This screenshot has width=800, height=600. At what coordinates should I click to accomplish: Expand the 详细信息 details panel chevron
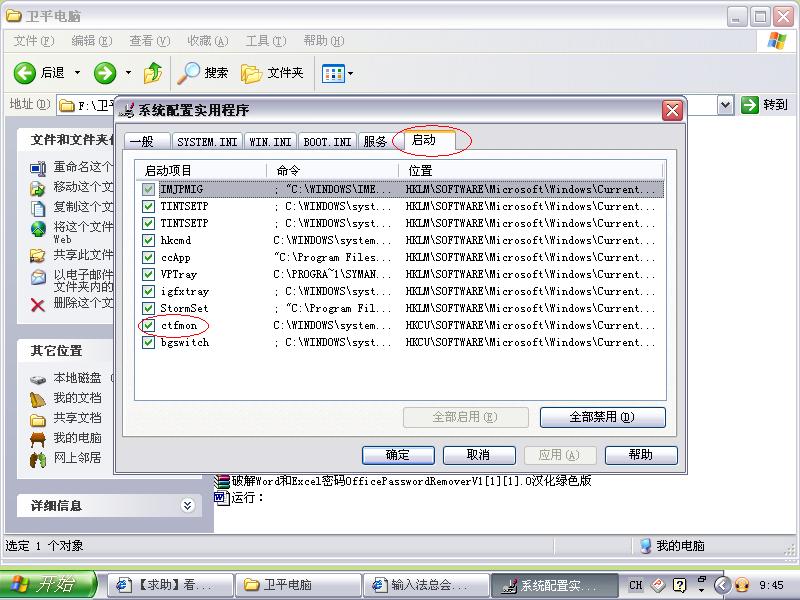[188, 506]
